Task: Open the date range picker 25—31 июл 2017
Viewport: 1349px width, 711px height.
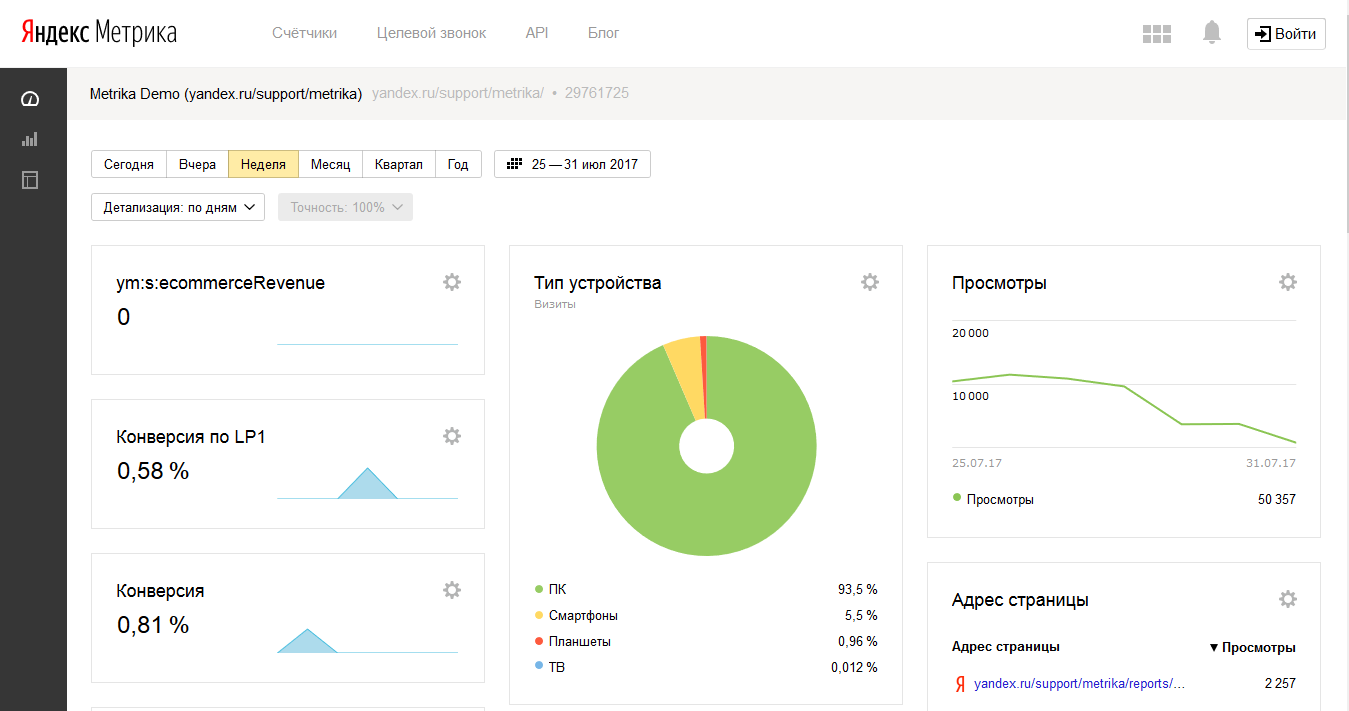Action: [x=572, y=164]
